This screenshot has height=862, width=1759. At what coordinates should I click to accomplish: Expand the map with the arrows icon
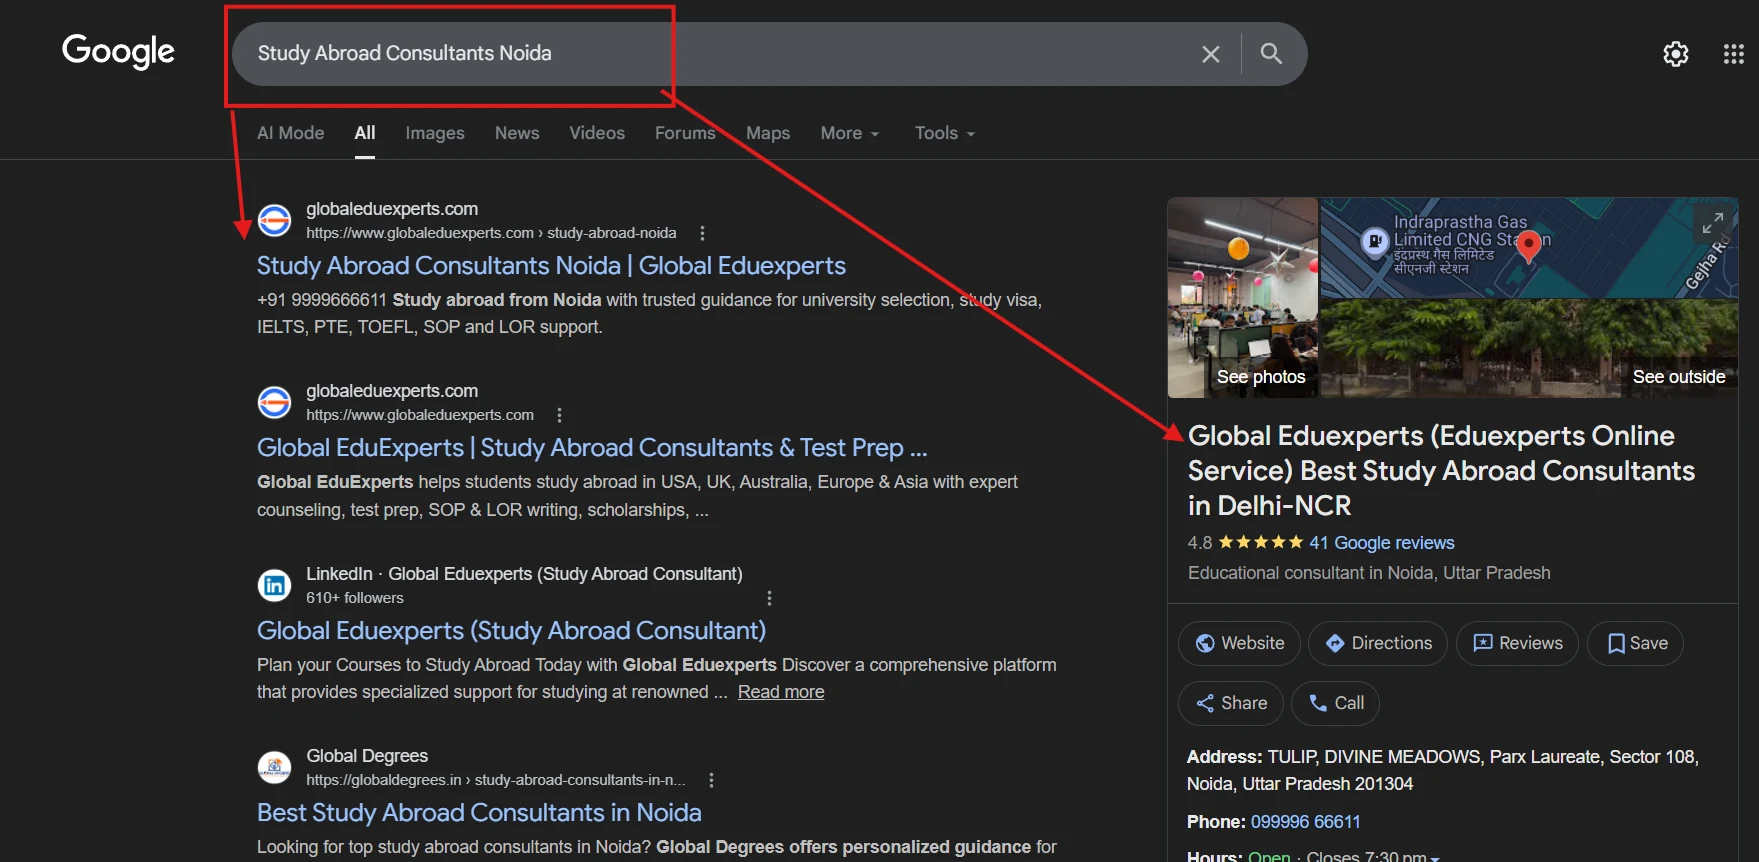[x=1713, y=222]
